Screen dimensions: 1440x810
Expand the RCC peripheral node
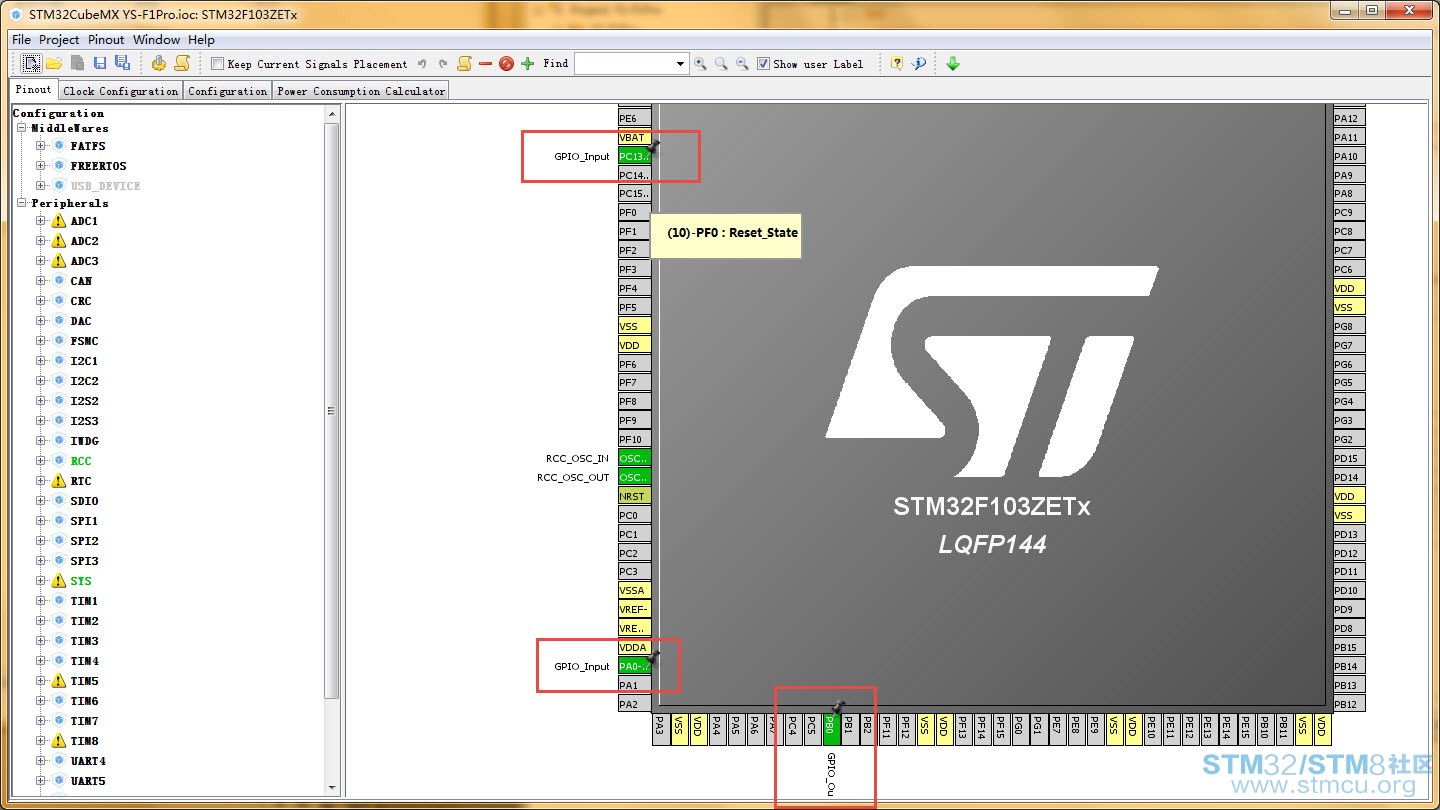(x=41, y=461)
